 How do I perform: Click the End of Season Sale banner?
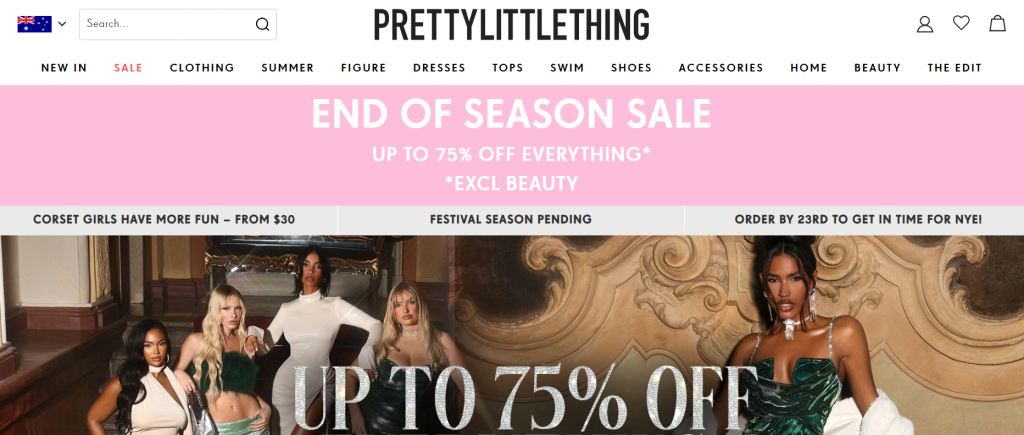point(512,145)
